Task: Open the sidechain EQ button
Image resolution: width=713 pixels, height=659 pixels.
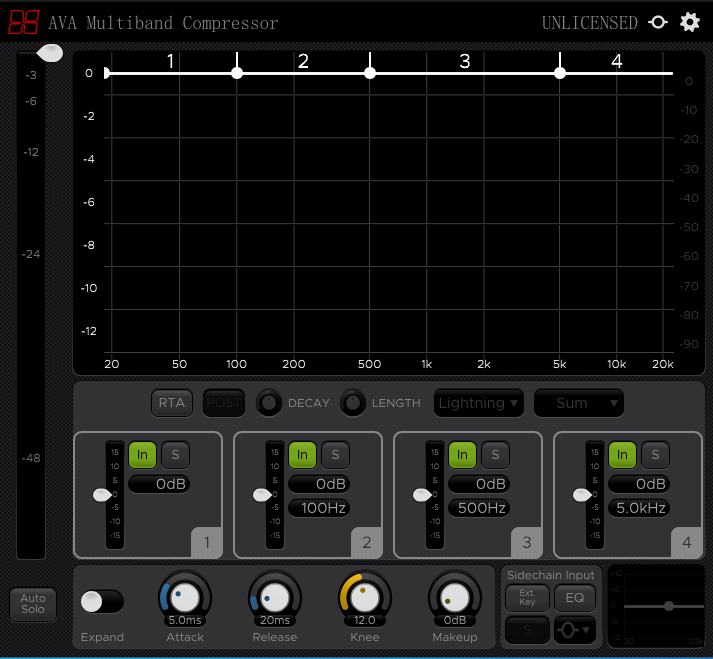Action: tap(575, 598)
